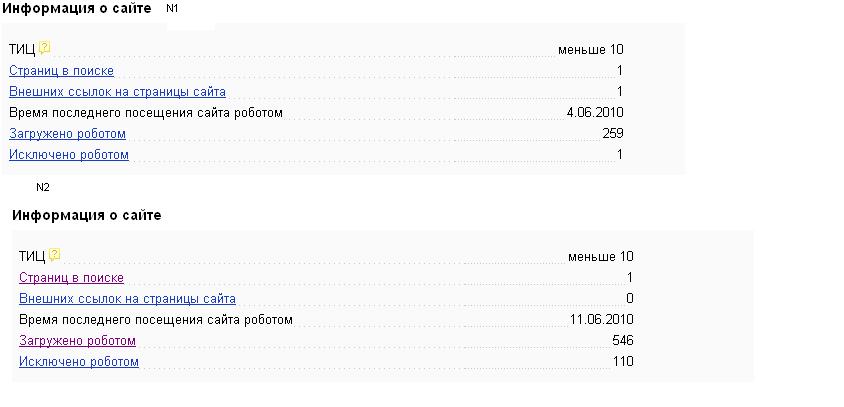Click the N1 label
The image size is (844, 407).
pos(172,9)
